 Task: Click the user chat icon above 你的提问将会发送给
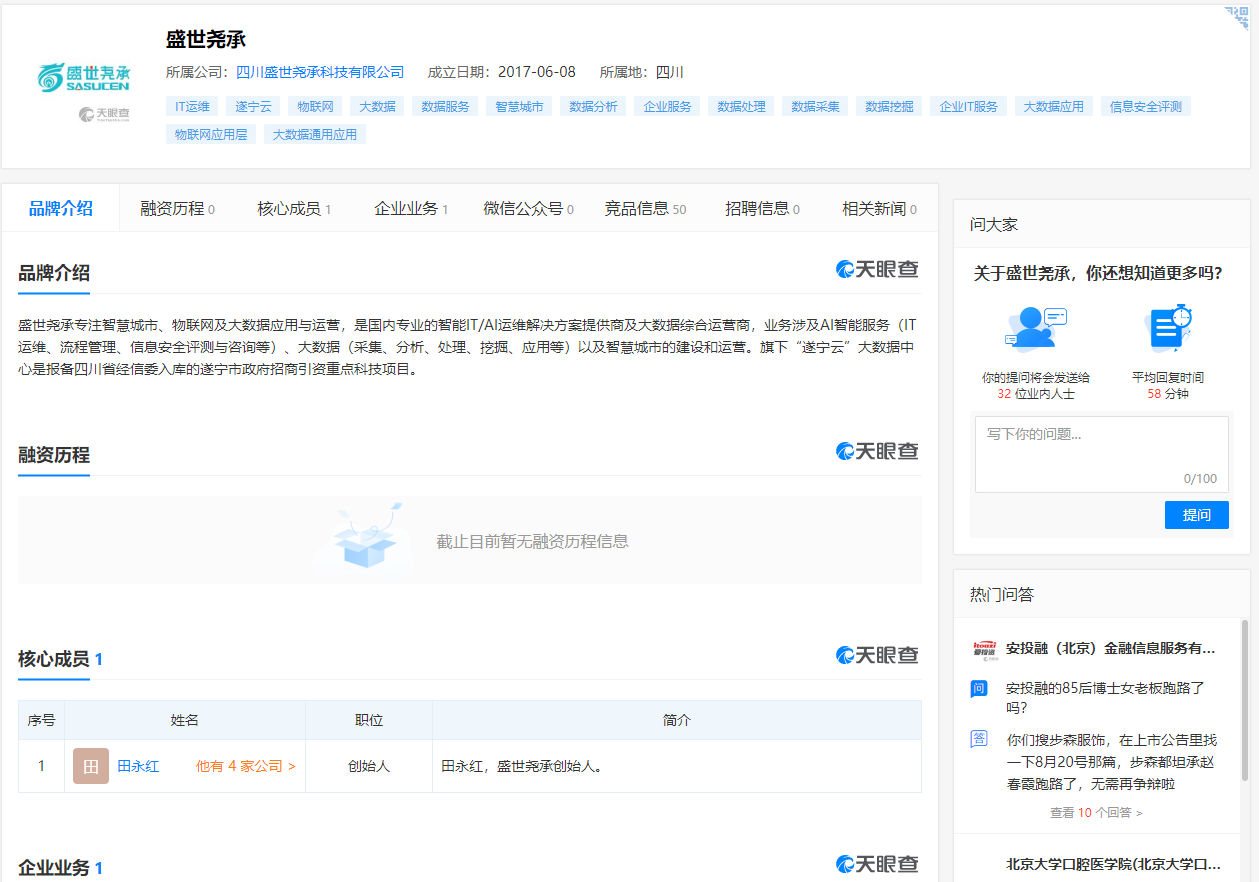pos(1036,329)
